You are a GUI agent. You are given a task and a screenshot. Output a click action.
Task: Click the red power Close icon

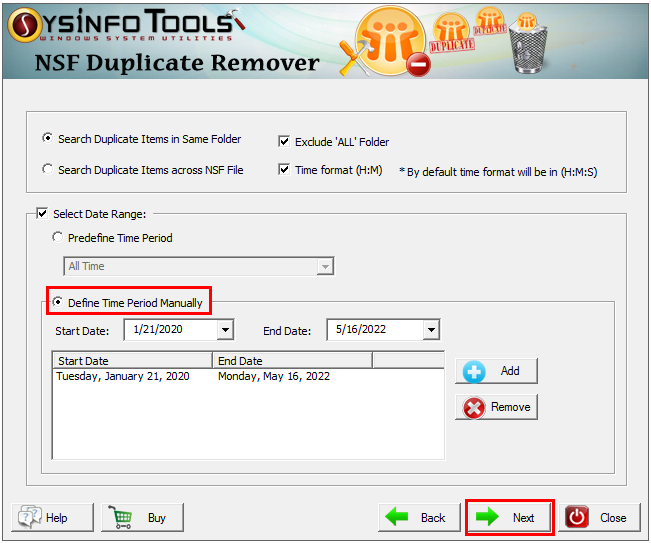tap(577, 517)
